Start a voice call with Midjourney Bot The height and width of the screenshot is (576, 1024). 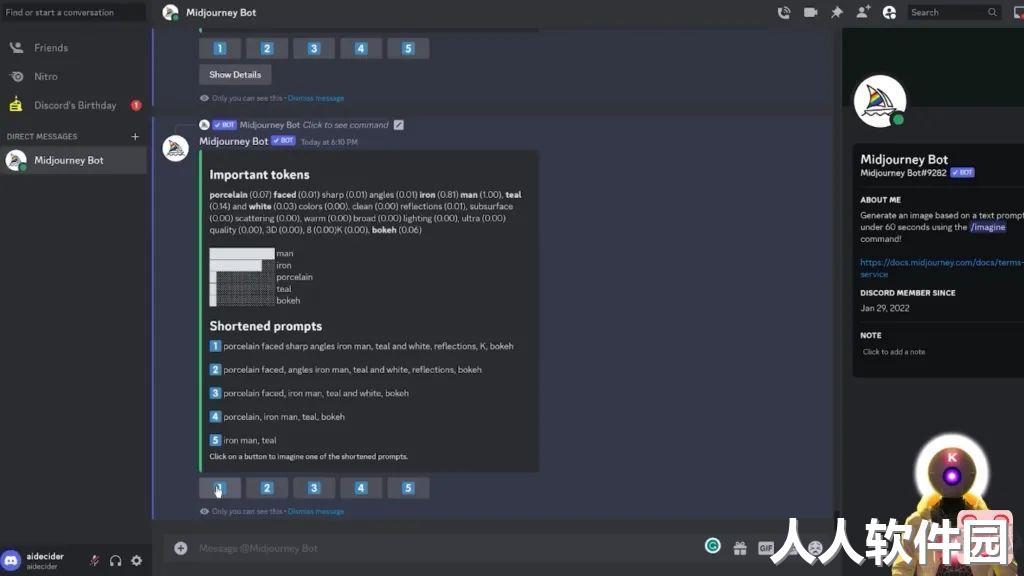pyautogui.click(x=784, y=12)
